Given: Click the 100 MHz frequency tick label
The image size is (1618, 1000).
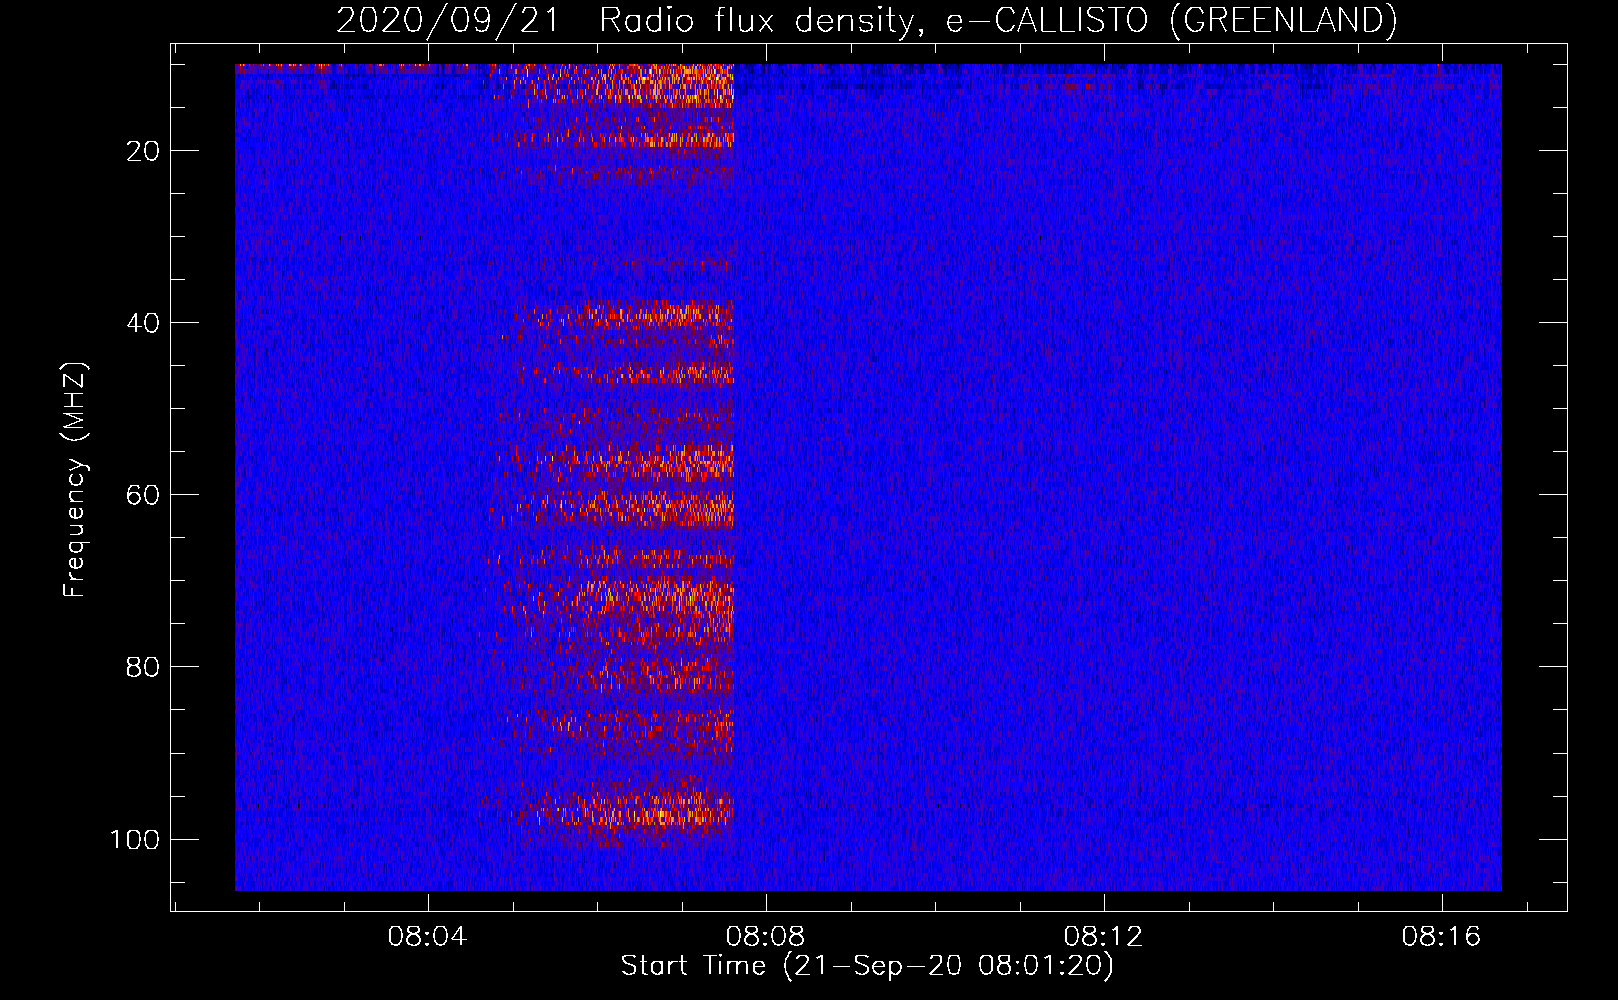Looking at the screenshot, I should (135, 839).
